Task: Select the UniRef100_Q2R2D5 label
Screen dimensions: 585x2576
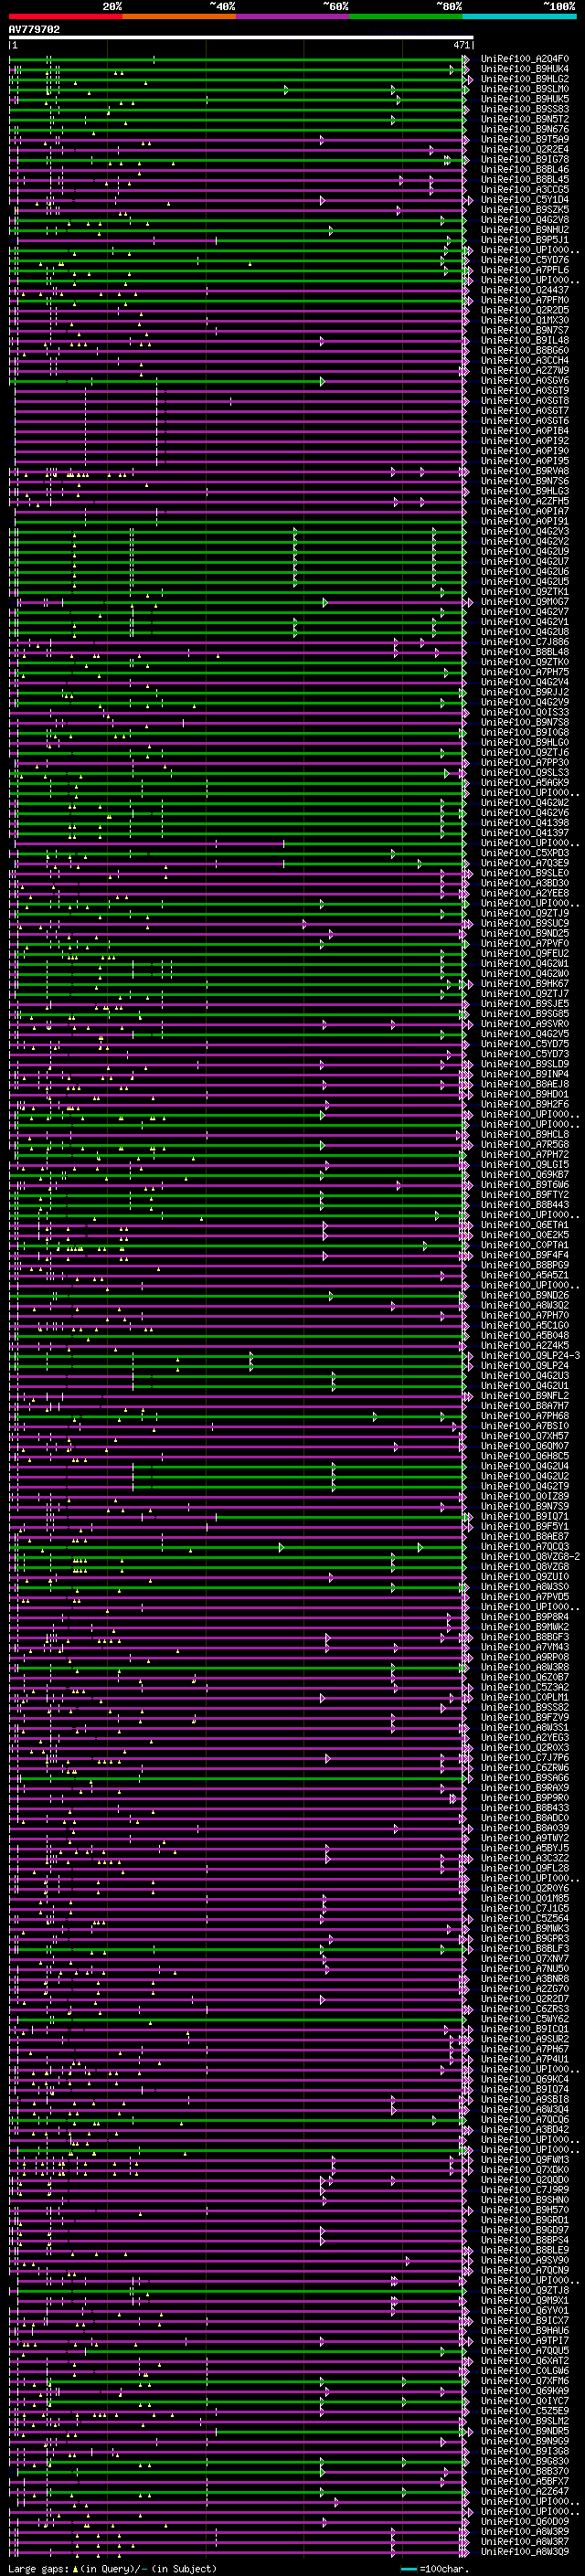Action: tap(525, 310)
